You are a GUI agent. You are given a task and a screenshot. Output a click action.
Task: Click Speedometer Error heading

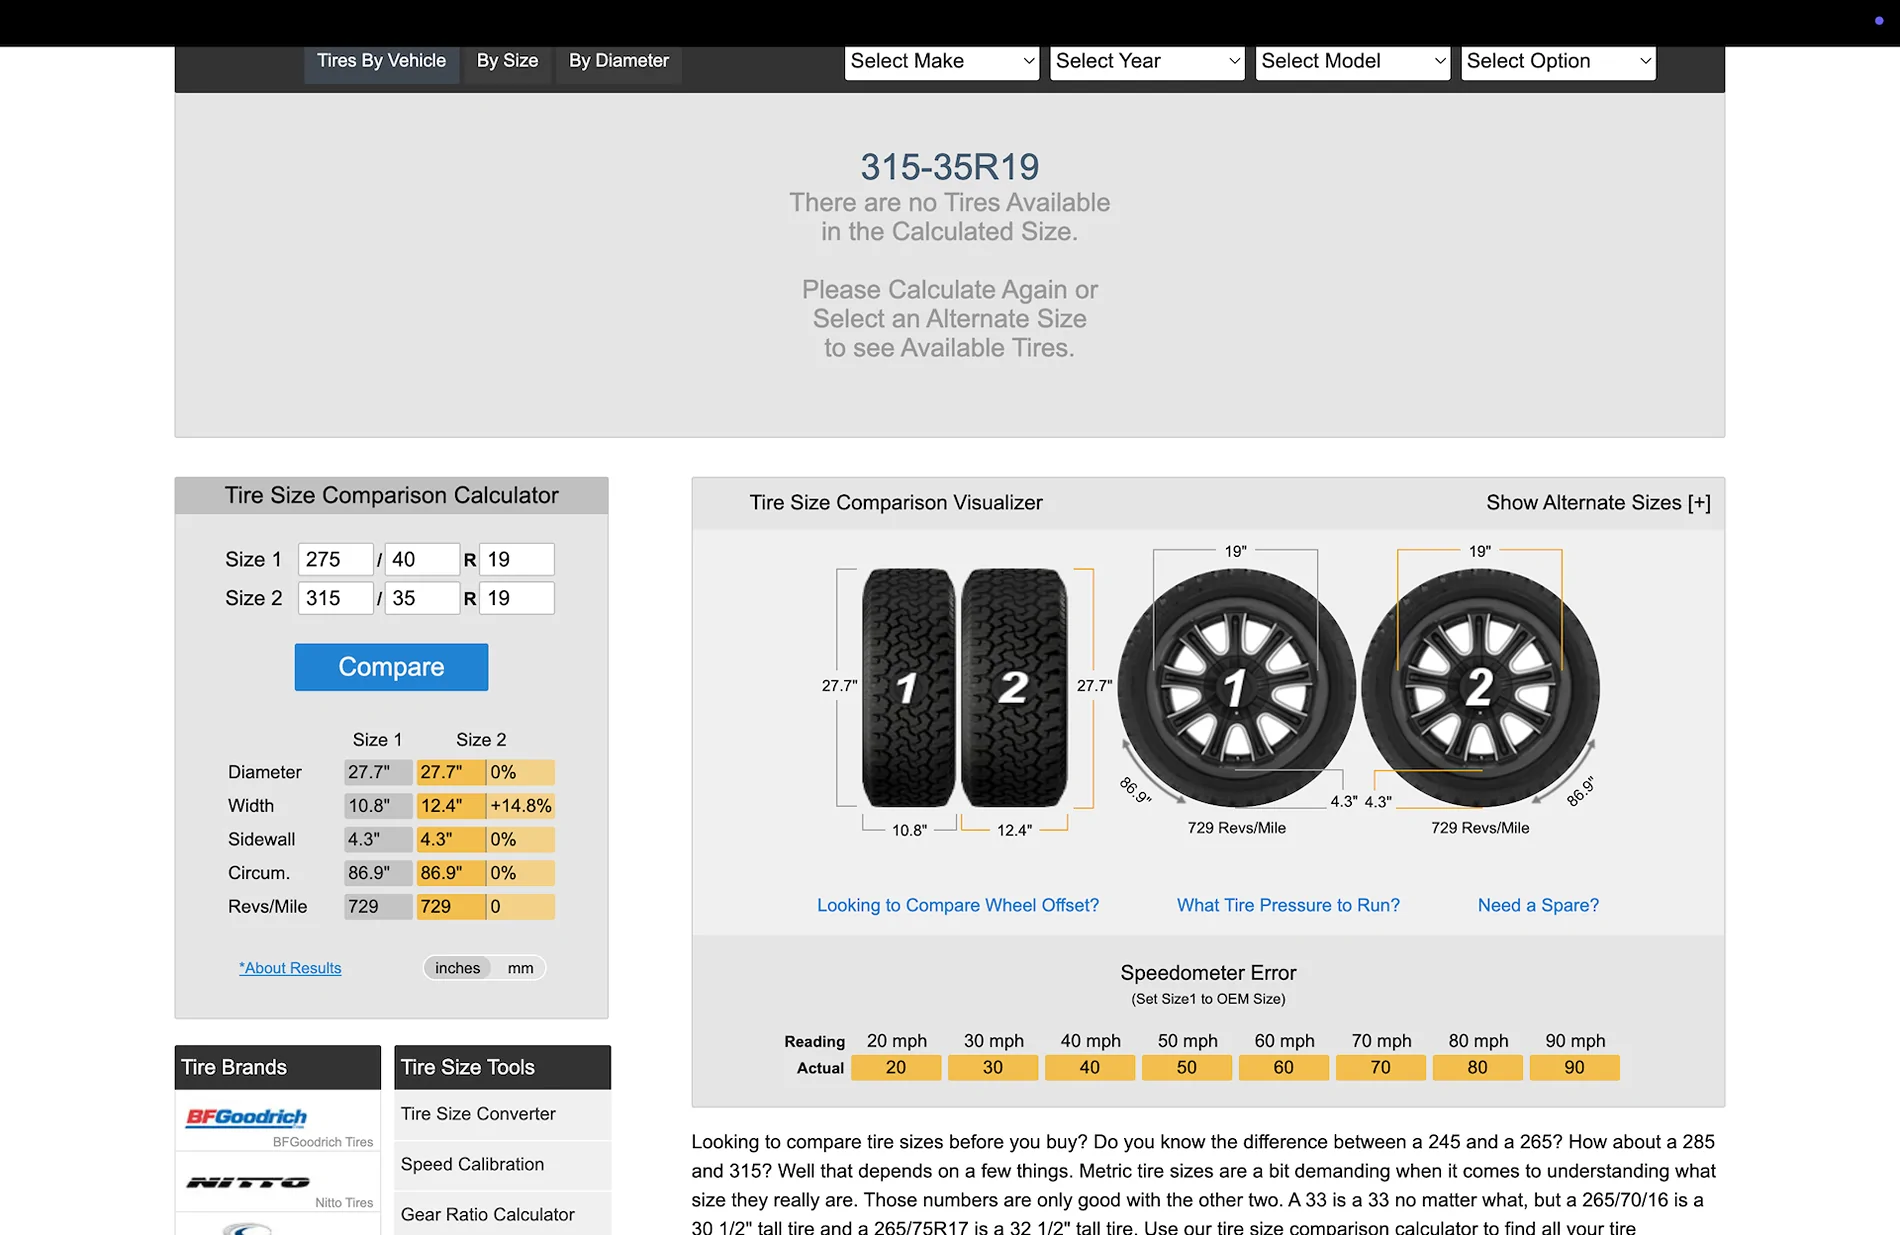(x=1208, y=973)
